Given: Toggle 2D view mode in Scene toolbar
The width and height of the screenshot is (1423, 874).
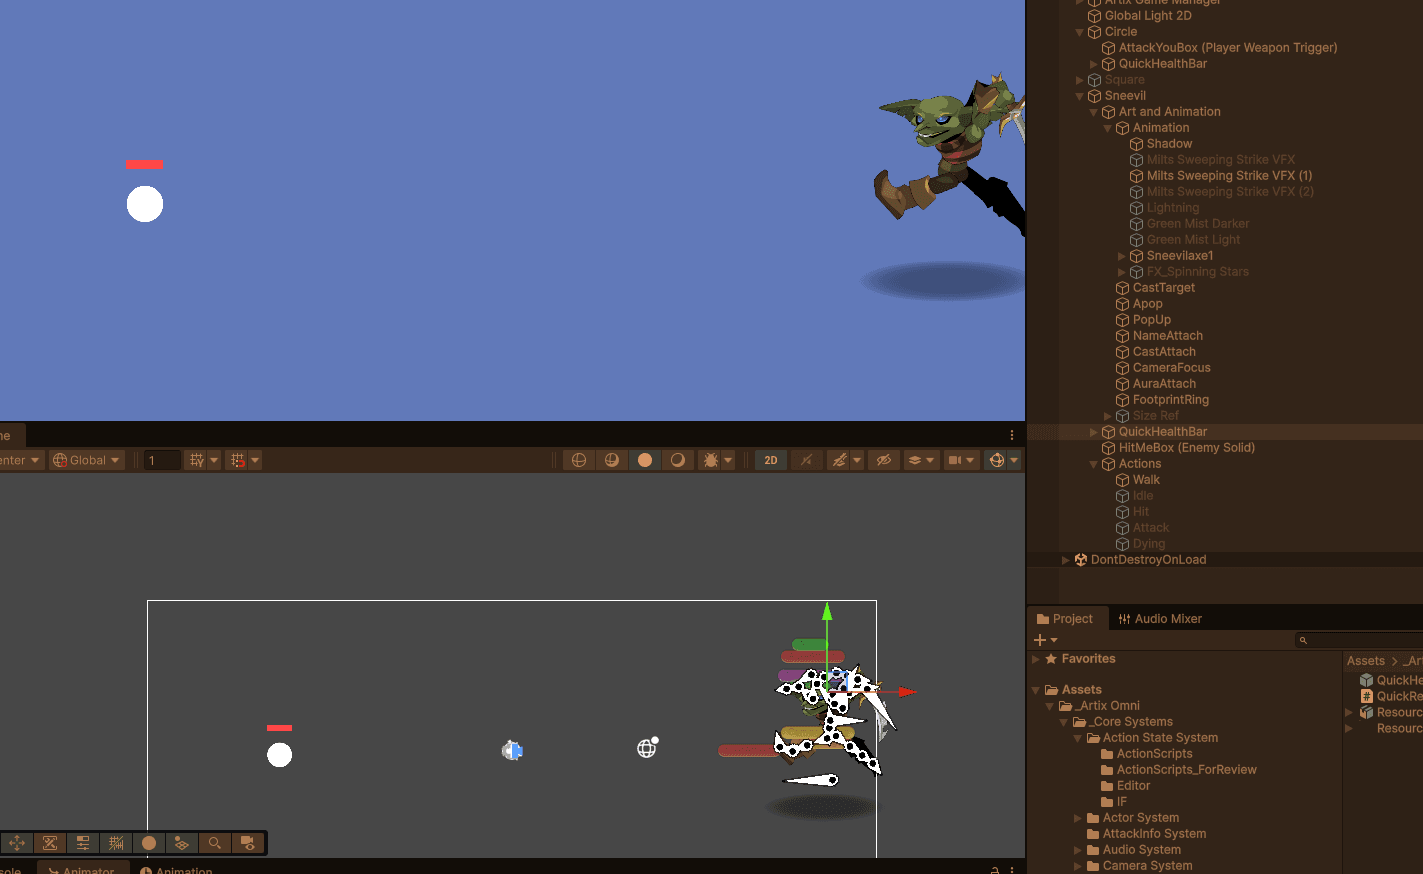Looking at the screenshot, I should pyautogui.click(x=770, y=460).
